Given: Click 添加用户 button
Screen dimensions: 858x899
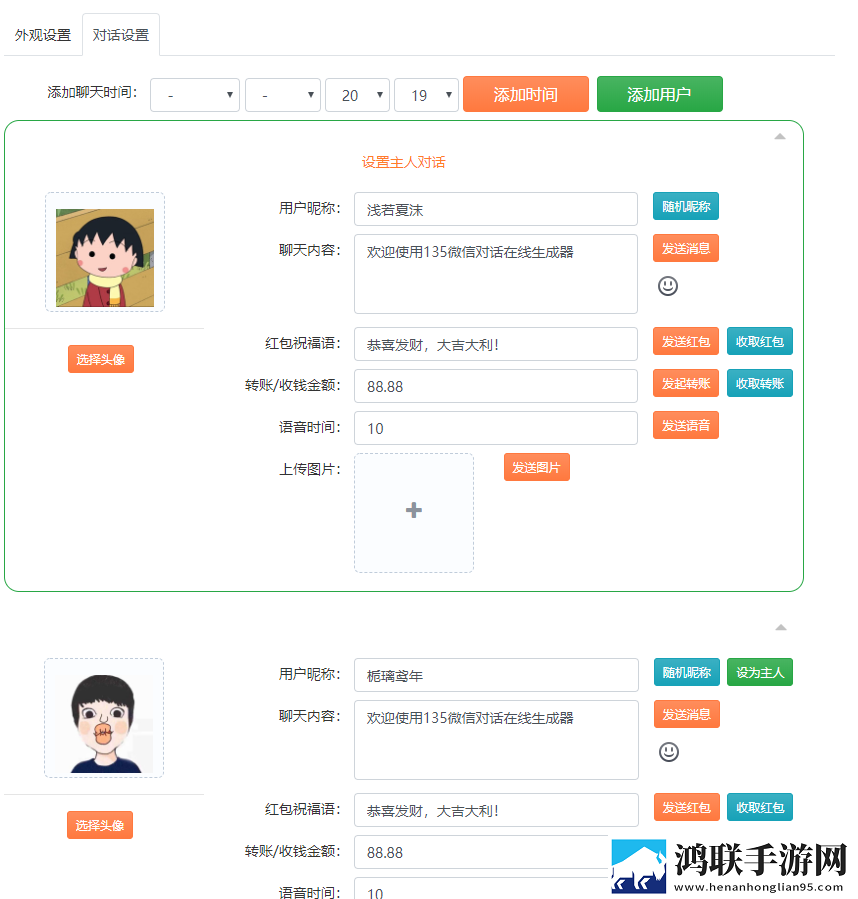Looking at the screenshot, I should 660,94.
